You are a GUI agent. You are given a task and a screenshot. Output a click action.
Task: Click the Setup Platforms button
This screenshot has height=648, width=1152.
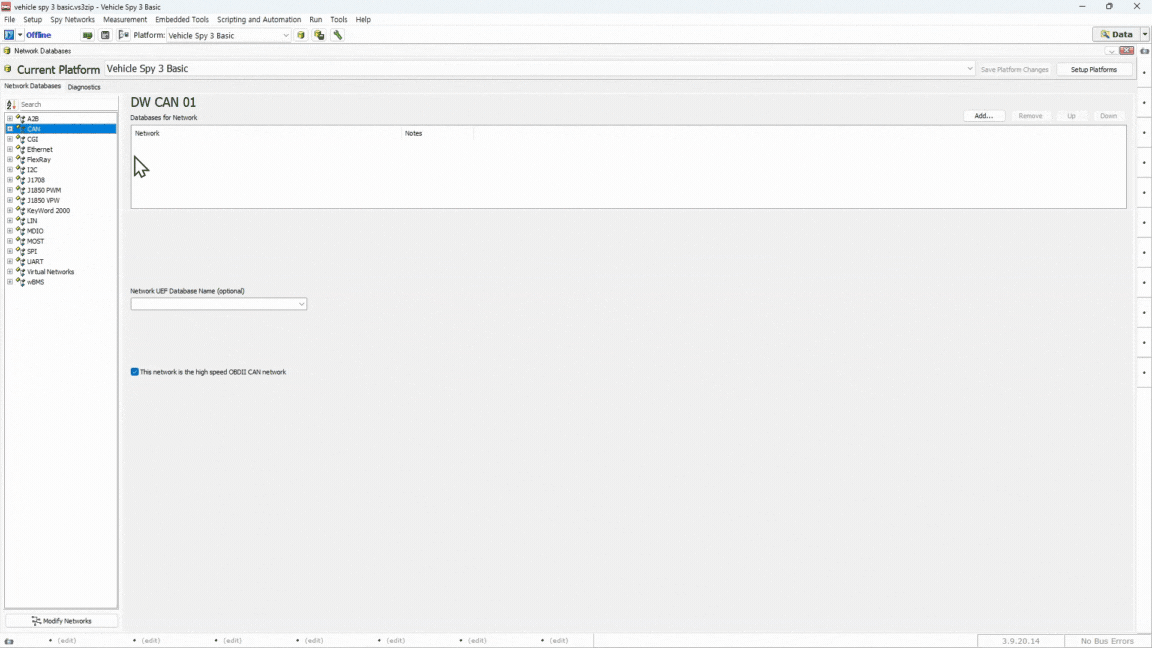click(1093, 69)
